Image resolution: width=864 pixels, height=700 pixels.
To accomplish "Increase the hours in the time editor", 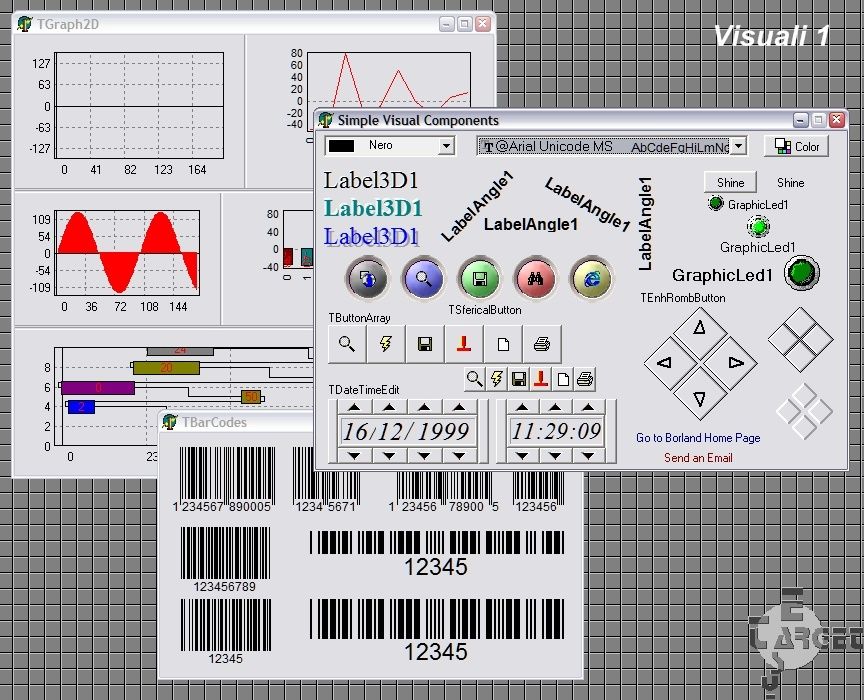I will click(522, 407).
